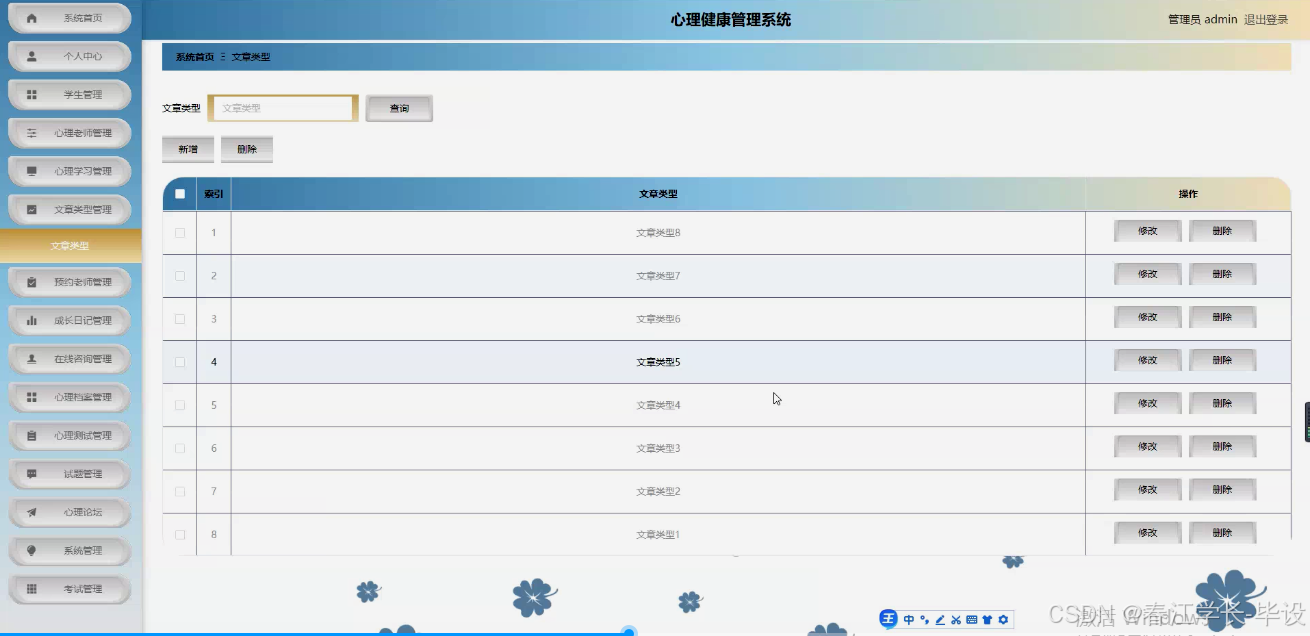
Task: Click 删除 for row 文章类型8
Action: tap(1222, 231)
